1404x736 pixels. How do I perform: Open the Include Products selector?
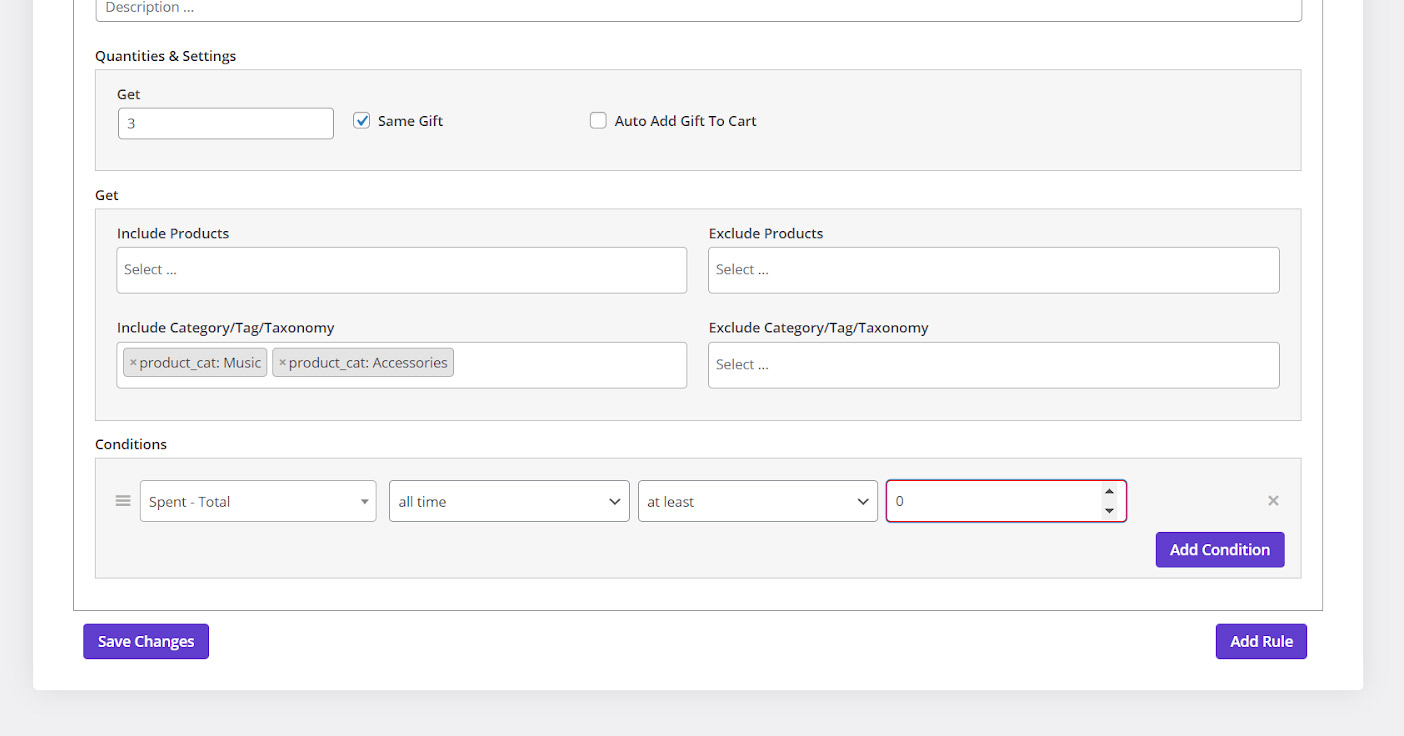coord(401,270)
